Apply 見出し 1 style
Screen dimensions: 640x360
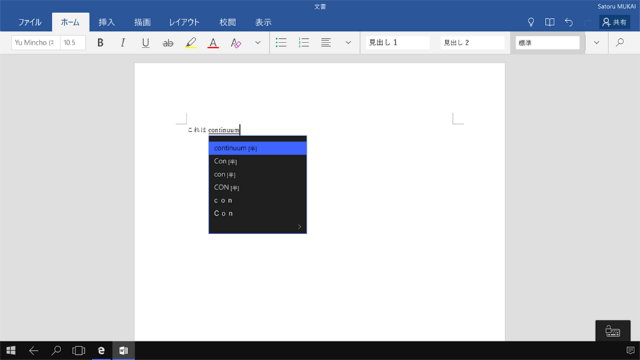pyautogui.click(x=398, y=43)
